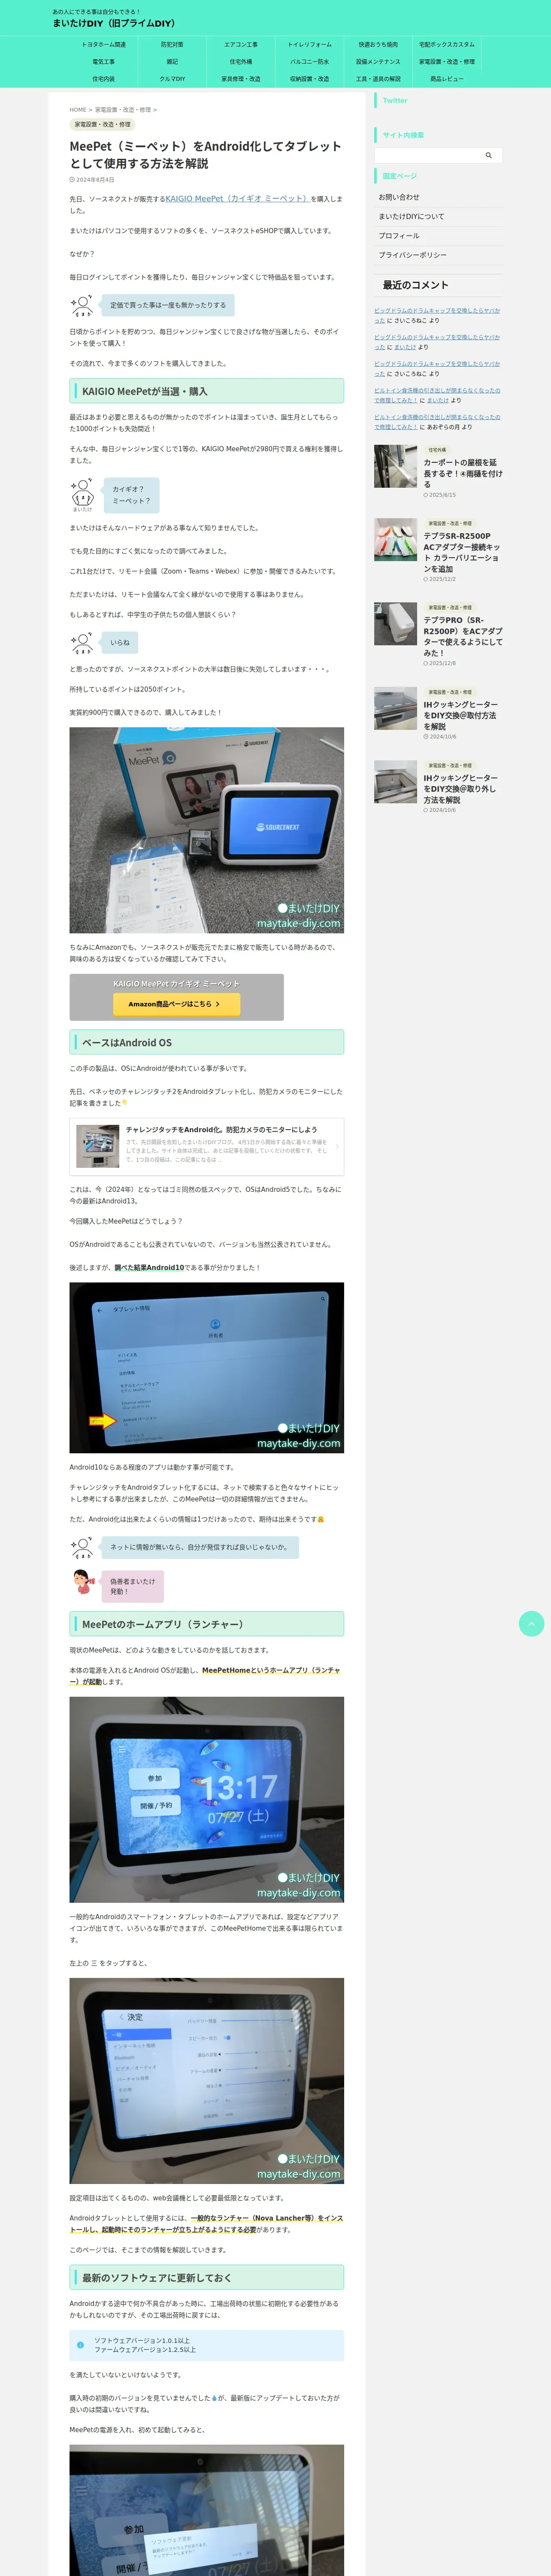Open 快適おうち焼肉 menu item
This screenshot has height=2576, width=551.
tap(378, 45)
